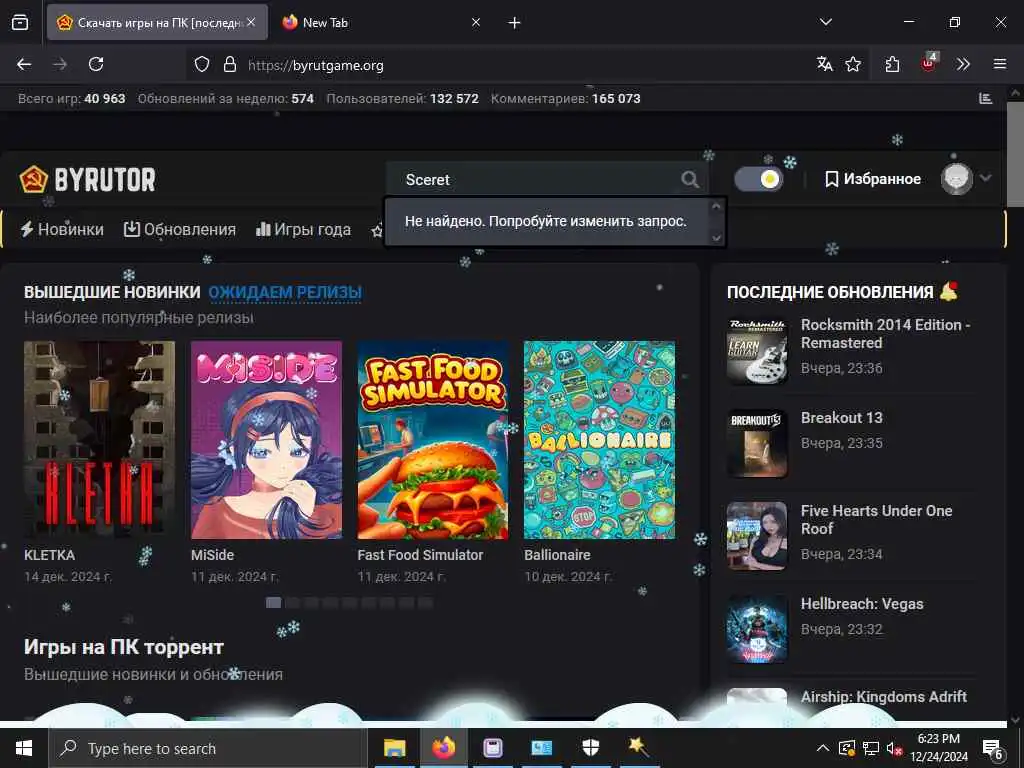Open the MiSide game cover

[x=266, y=440]
